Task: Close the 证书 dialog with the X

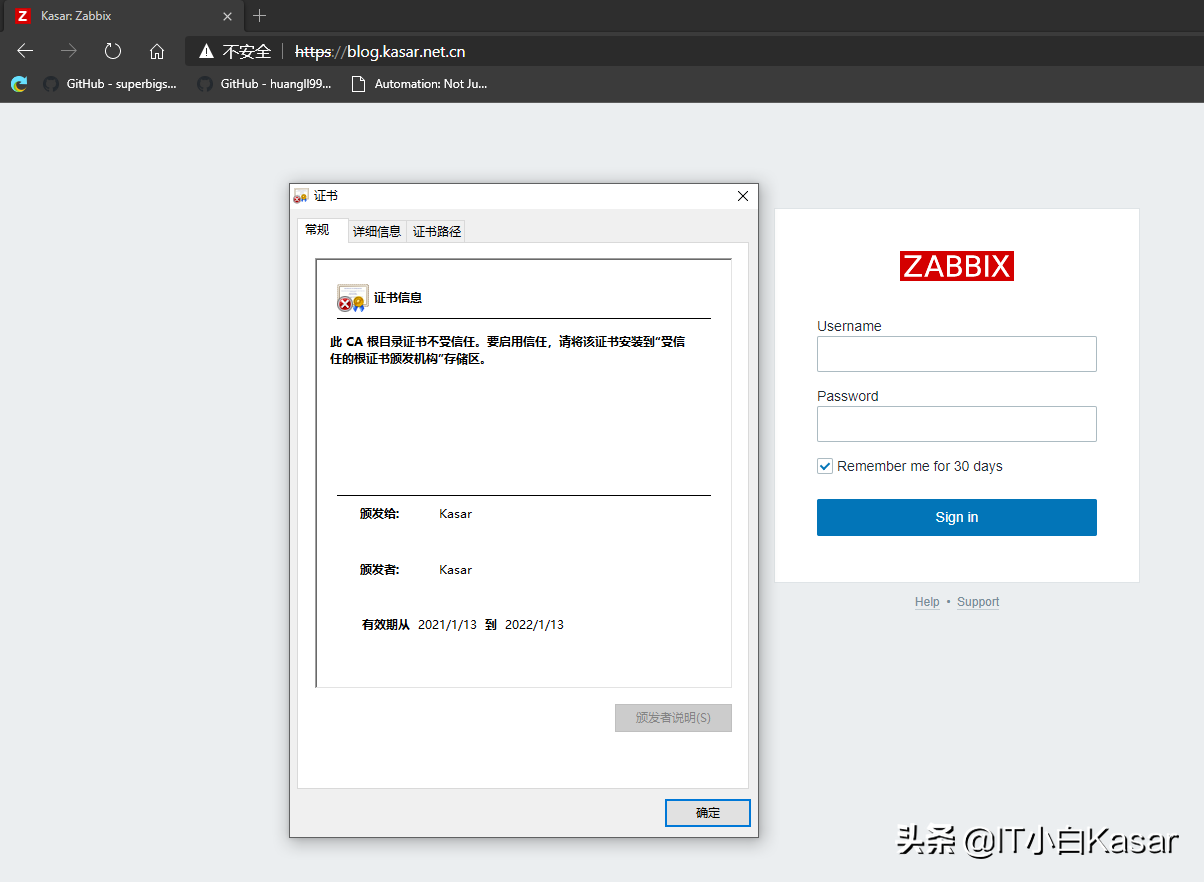Action: click(x=743, y=196)
